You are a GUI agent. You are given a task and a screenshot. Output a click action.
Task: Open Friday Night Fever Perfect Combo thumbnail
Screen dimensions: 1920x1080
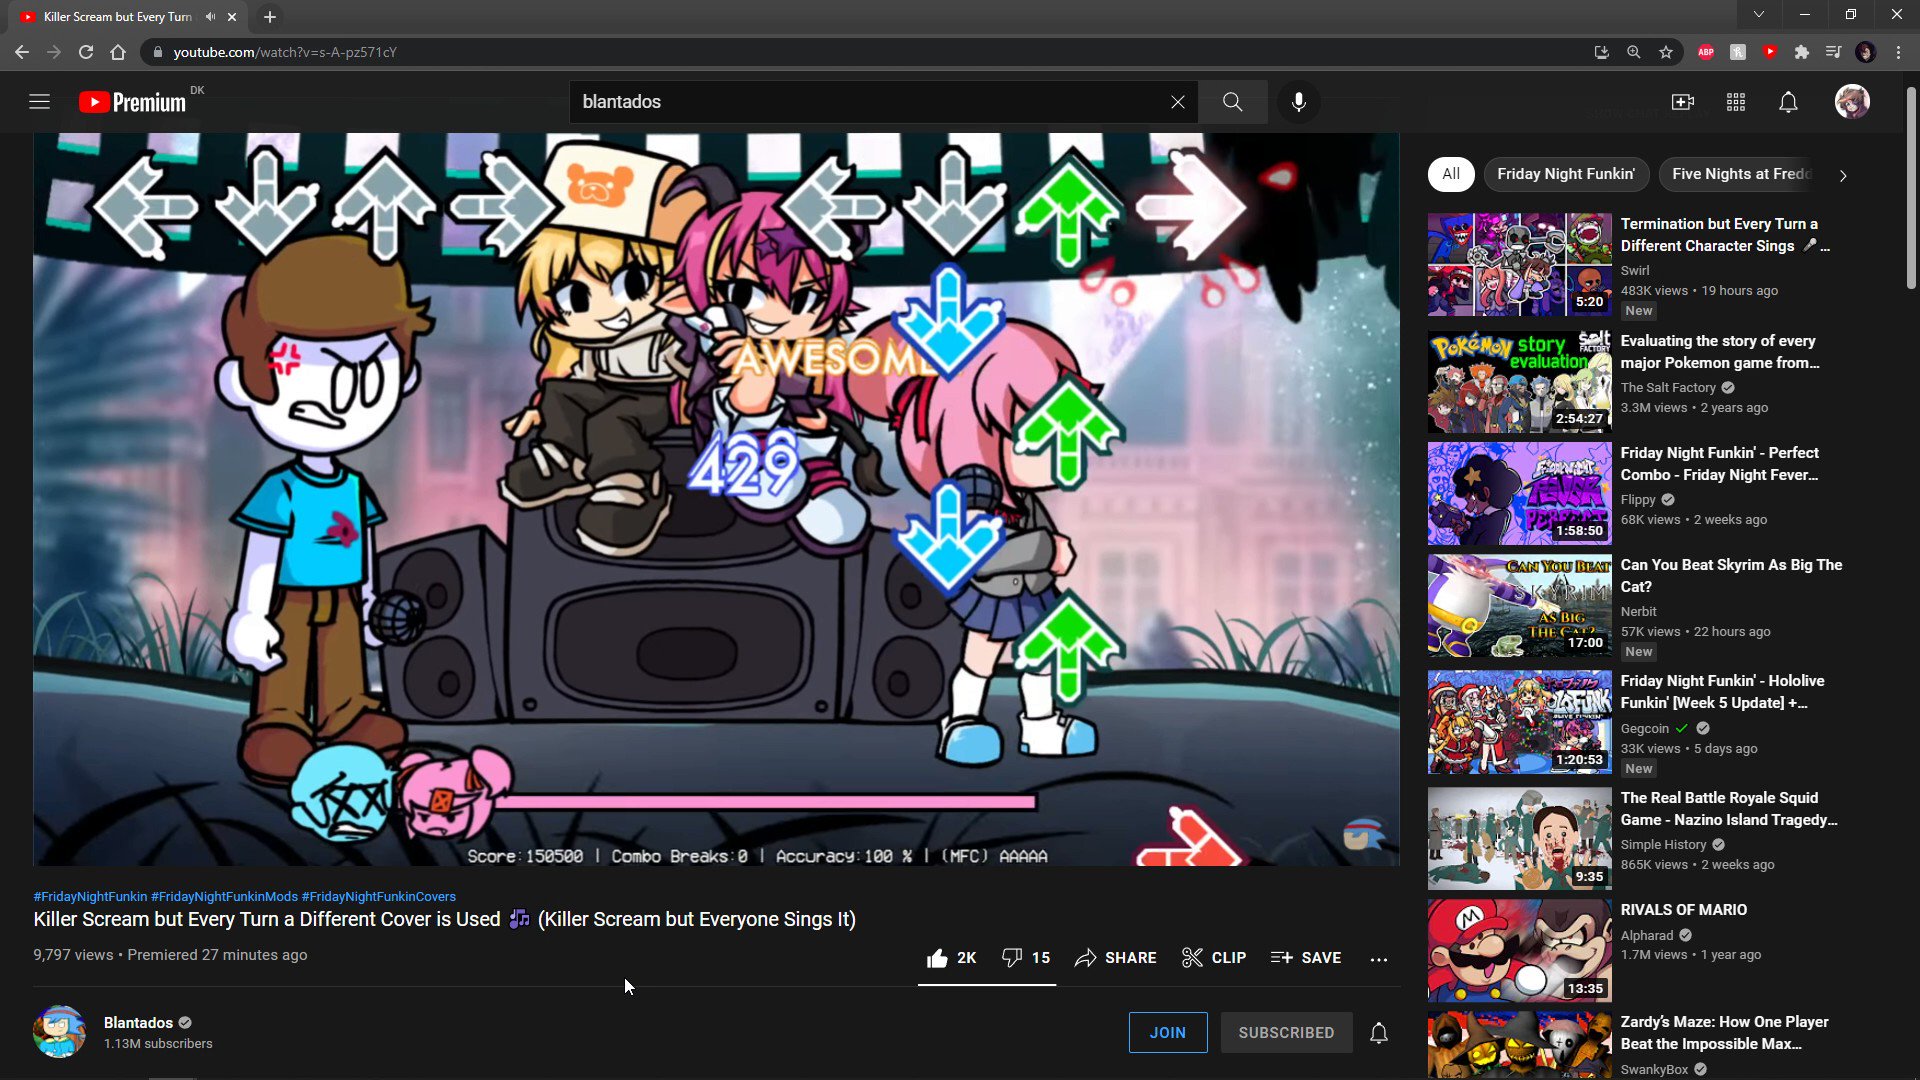click(1519, 494)
